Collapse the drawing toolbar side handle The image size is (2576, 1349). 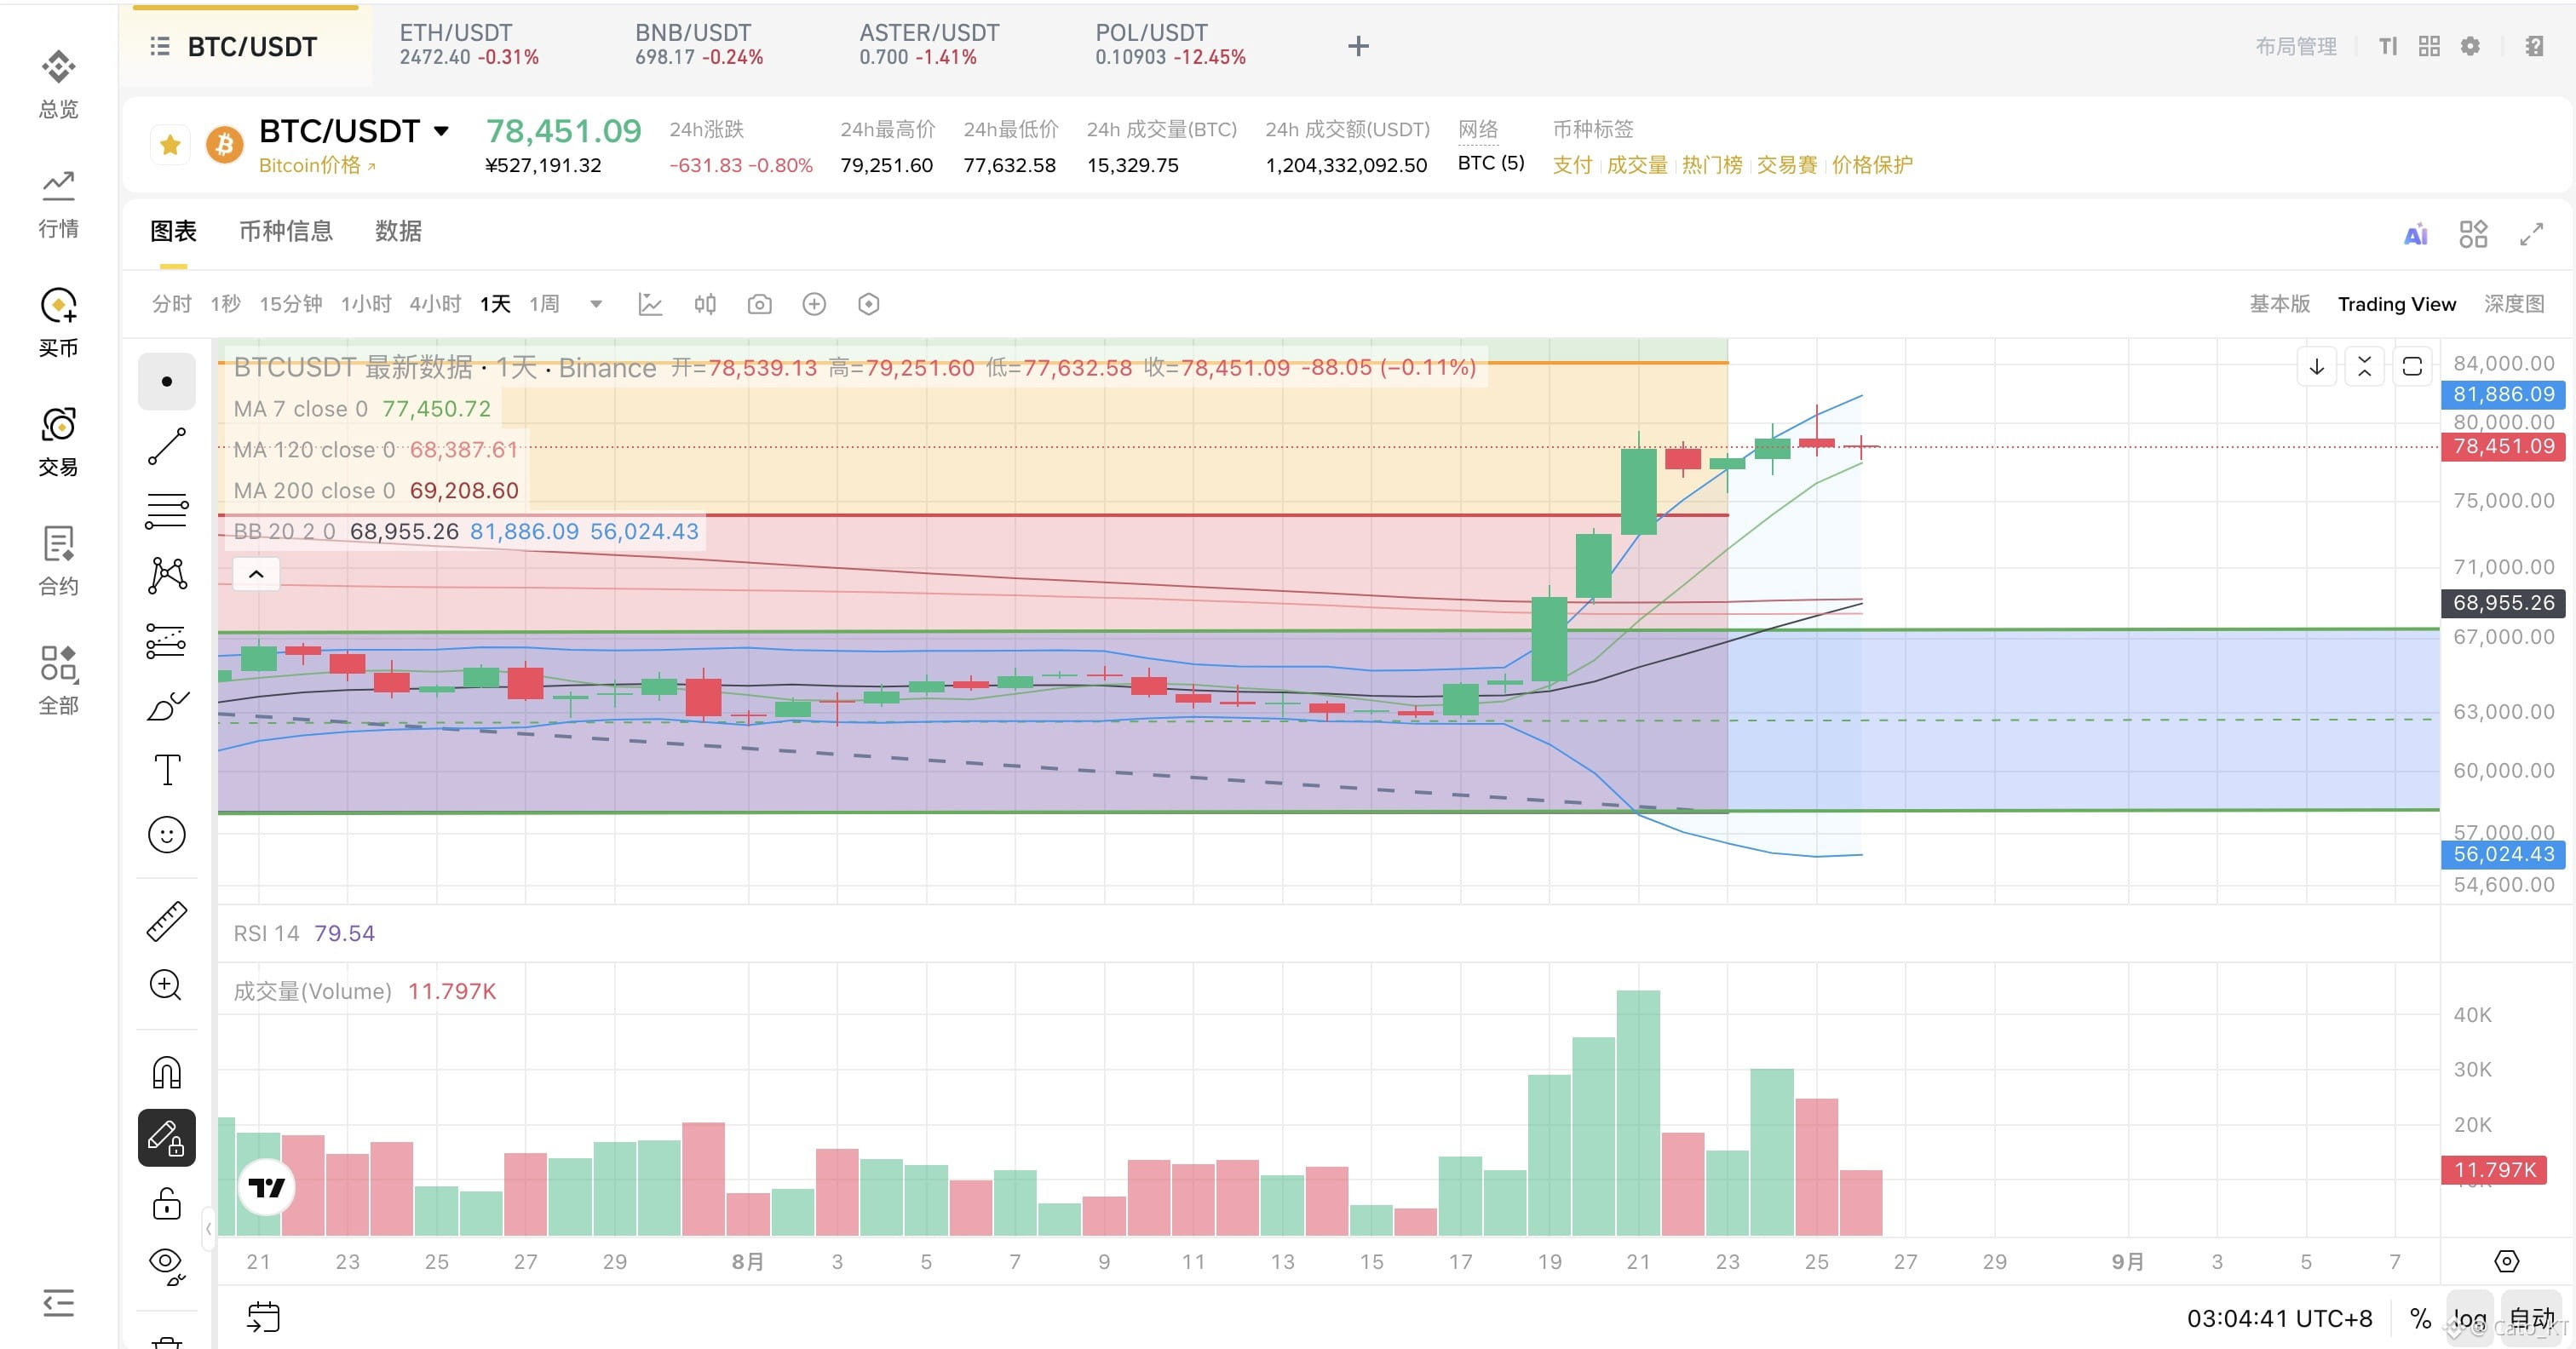pos(208,1228)
